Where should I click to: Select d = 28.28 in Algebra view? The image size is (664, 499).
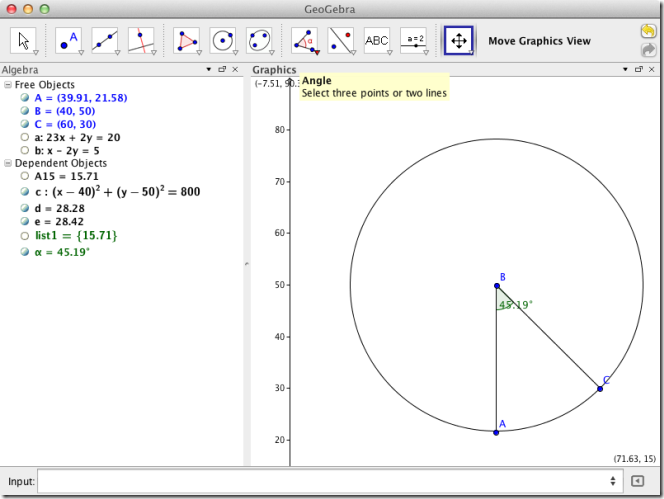[59, 208]
